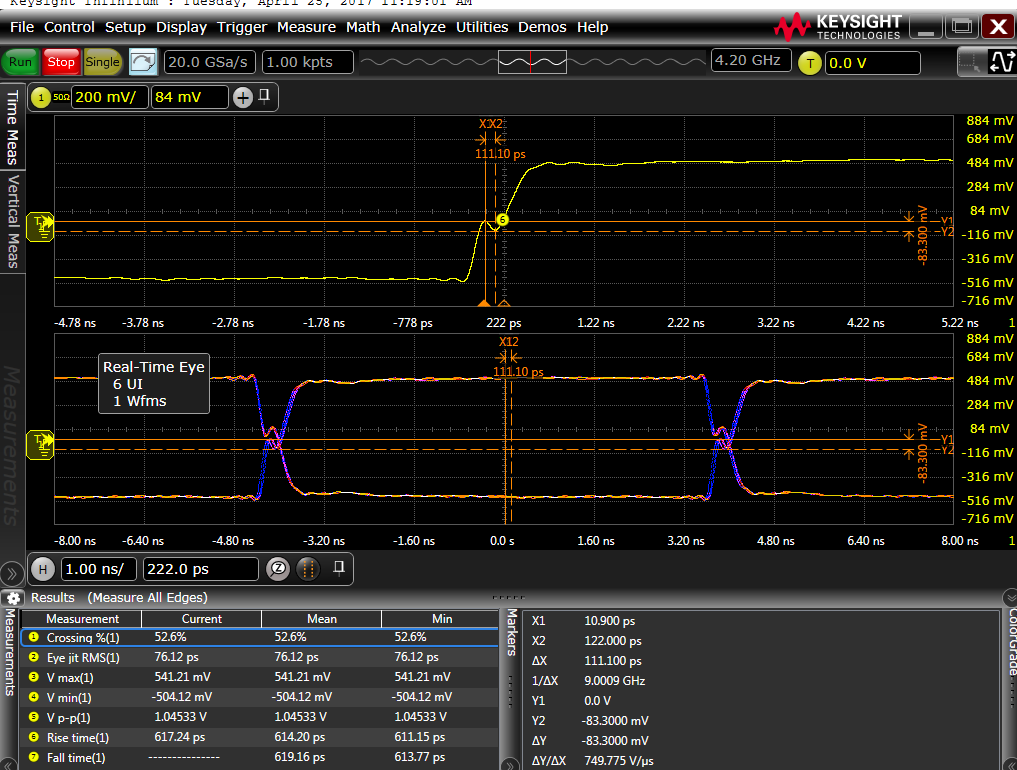This screenshot has width=1017, height=770.
Task: Click the H horizontal setup button
Action: [42, 569]
